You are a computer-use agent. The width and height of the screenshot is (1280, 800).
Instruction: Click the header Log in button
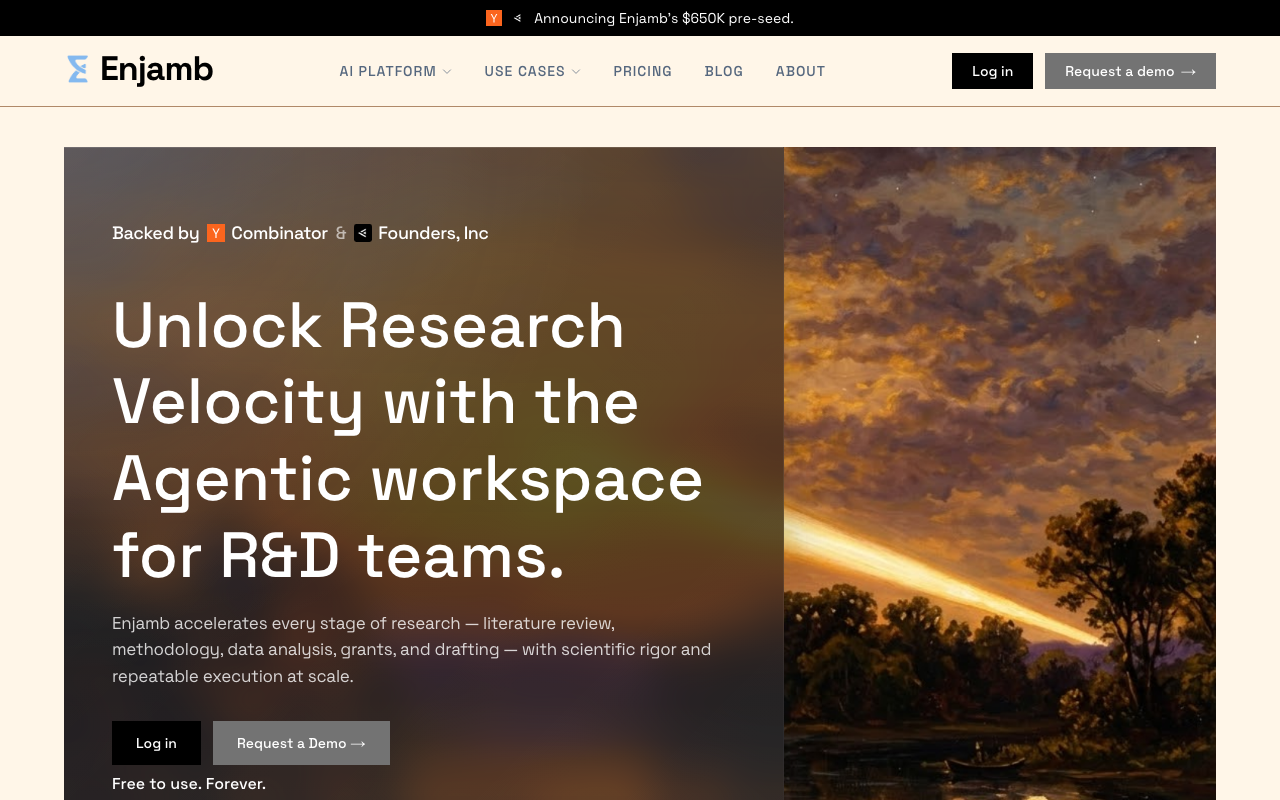tap(992, 71)
